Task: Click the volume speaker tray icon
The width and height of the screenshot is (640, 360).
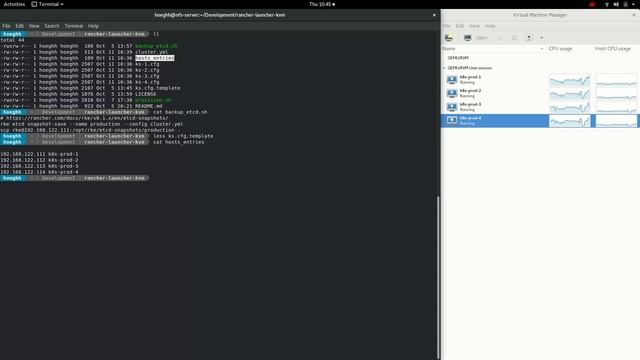Action: point(616,4)
